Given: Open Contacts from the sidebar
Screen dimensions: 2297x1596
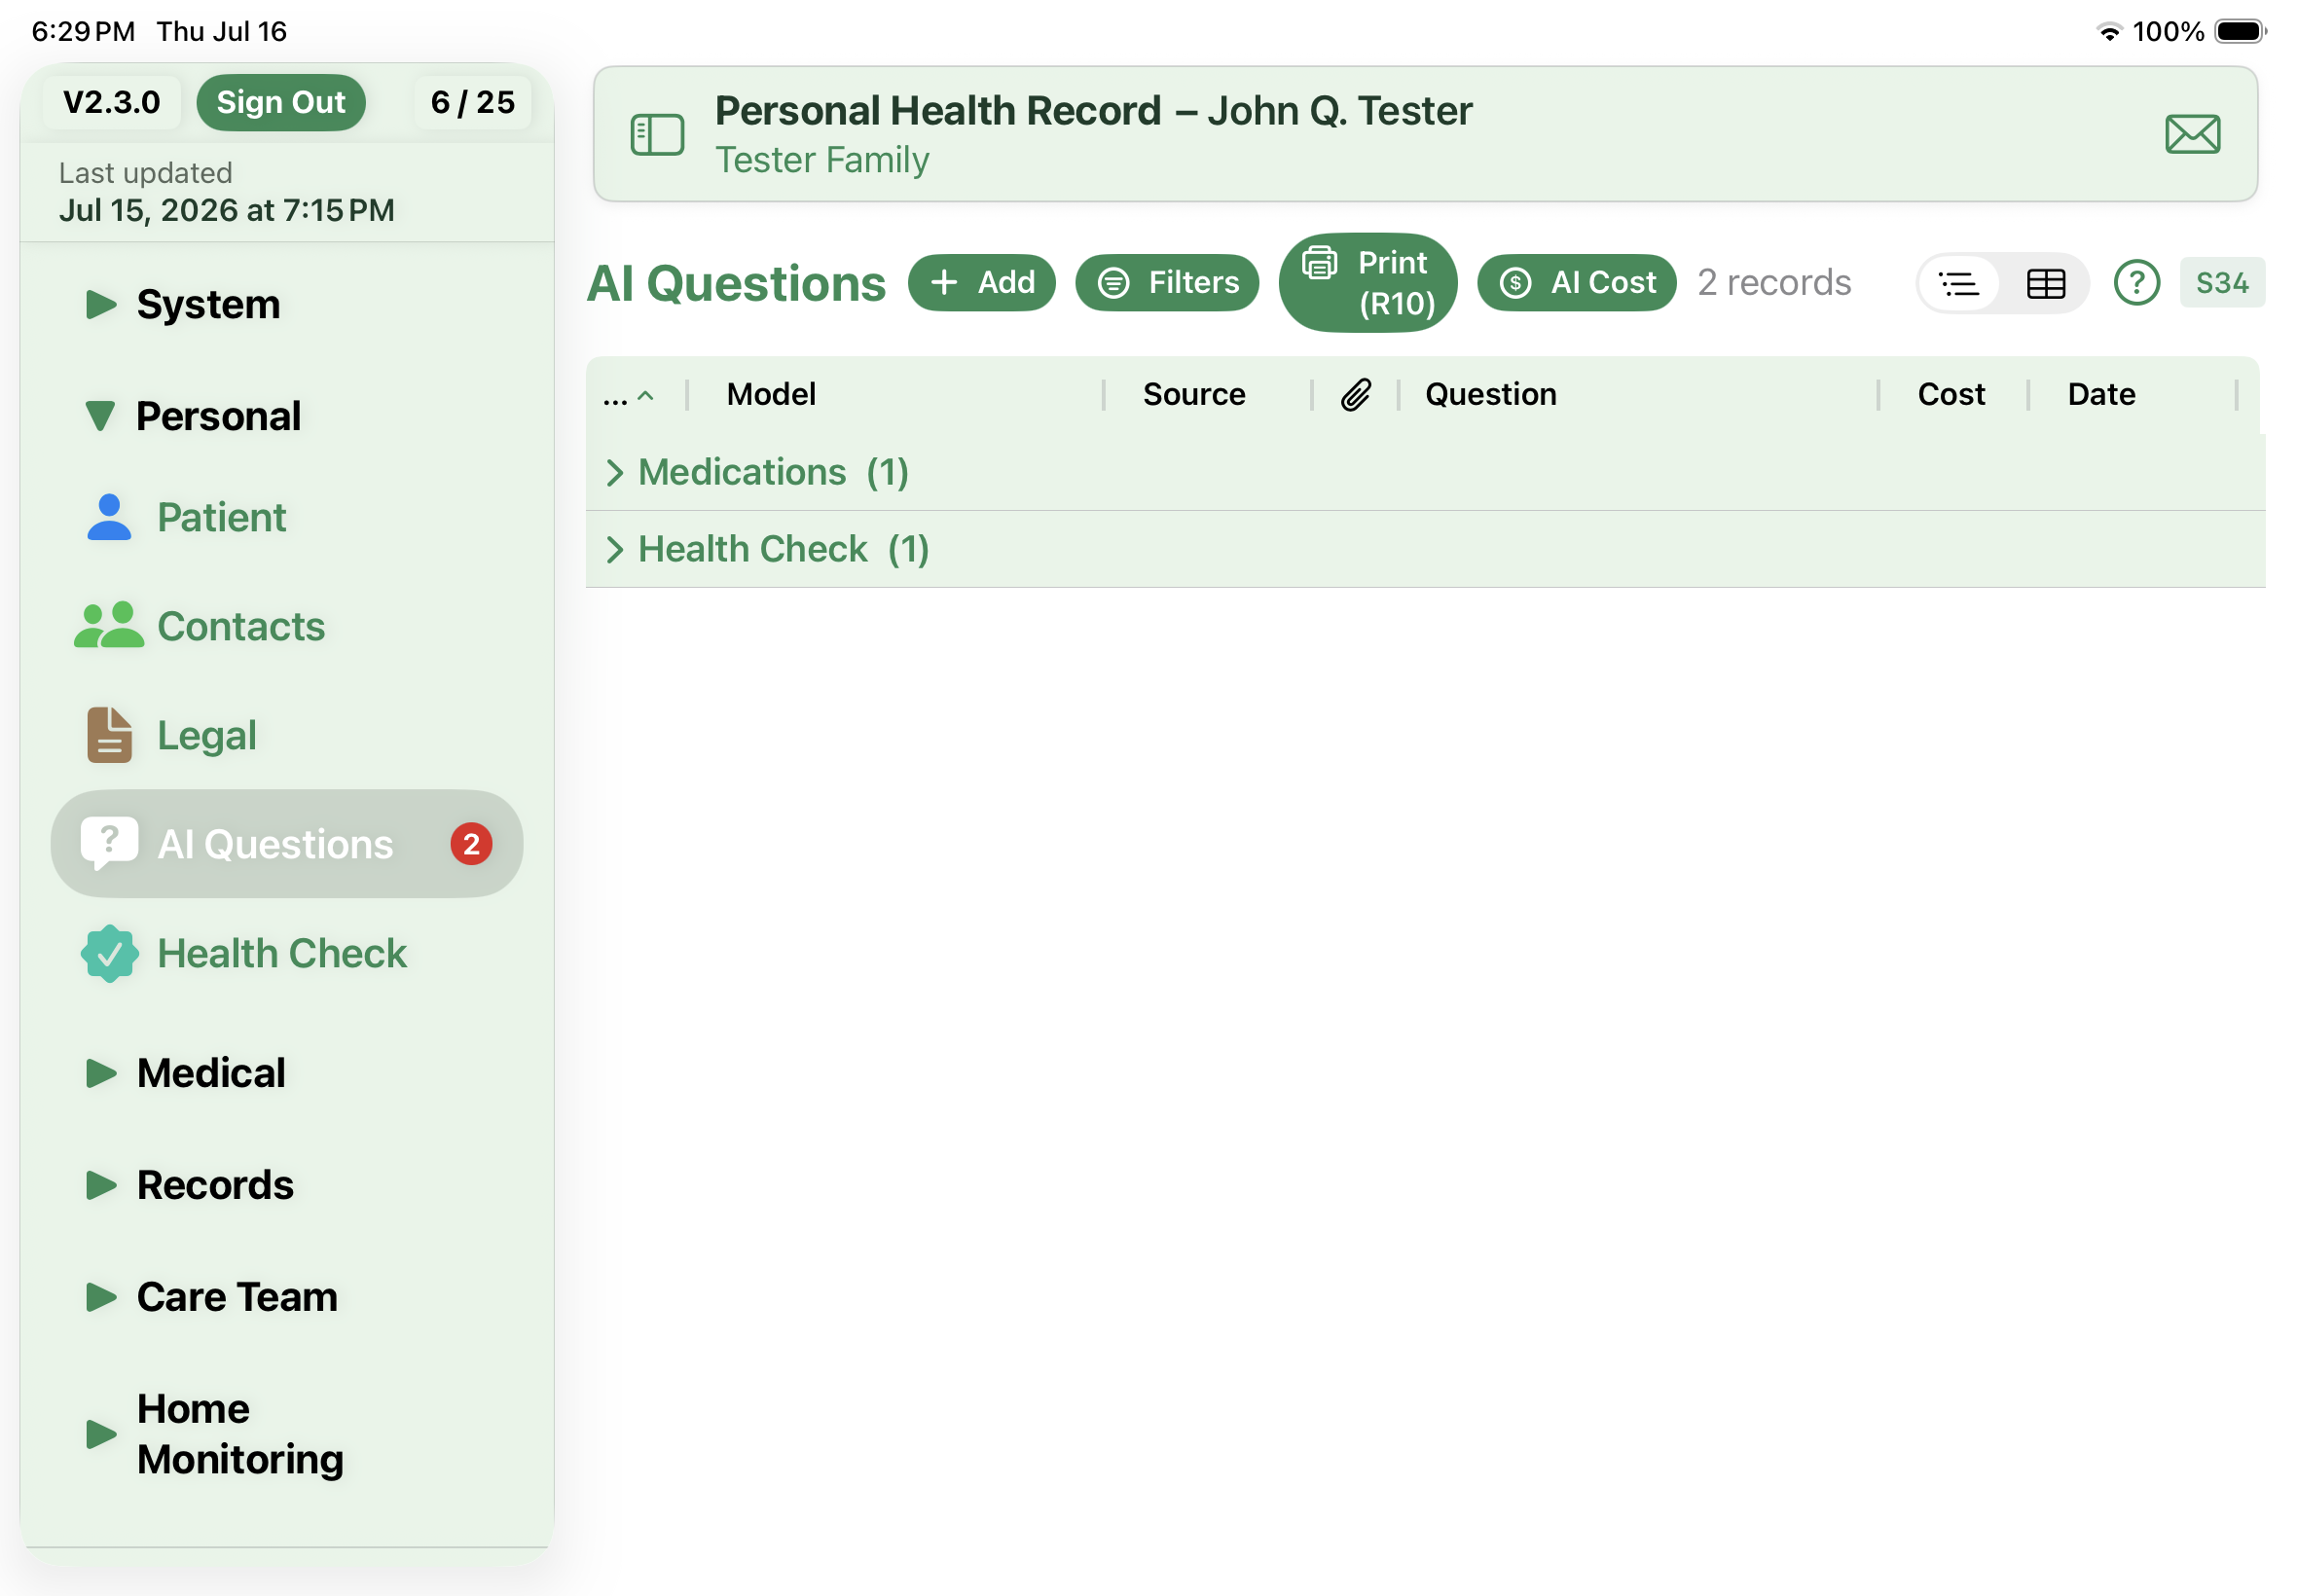Looking at the screenshot, I should (241, 626).
